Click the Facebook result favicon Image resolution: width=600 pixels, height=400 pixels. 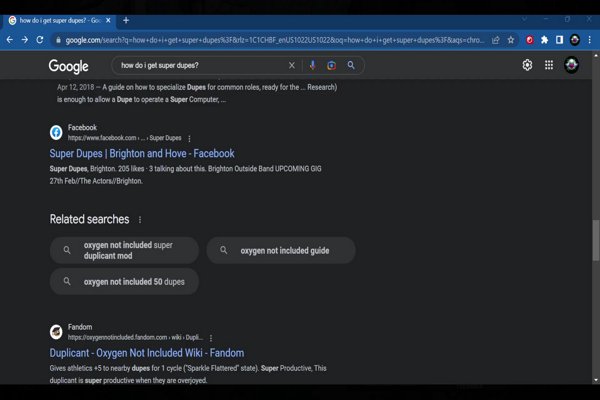[56, 132]
